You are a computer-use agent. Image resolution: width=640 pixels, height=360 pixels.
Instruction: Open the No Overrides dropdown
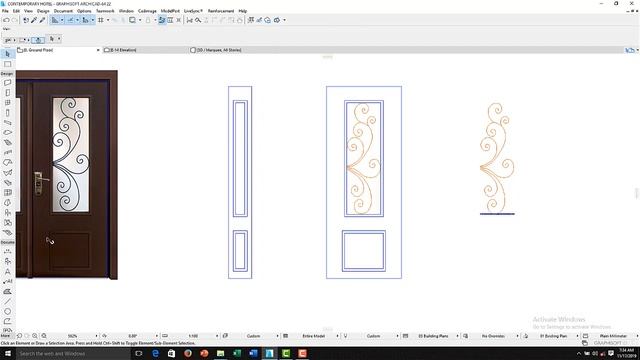pos(517,336)
